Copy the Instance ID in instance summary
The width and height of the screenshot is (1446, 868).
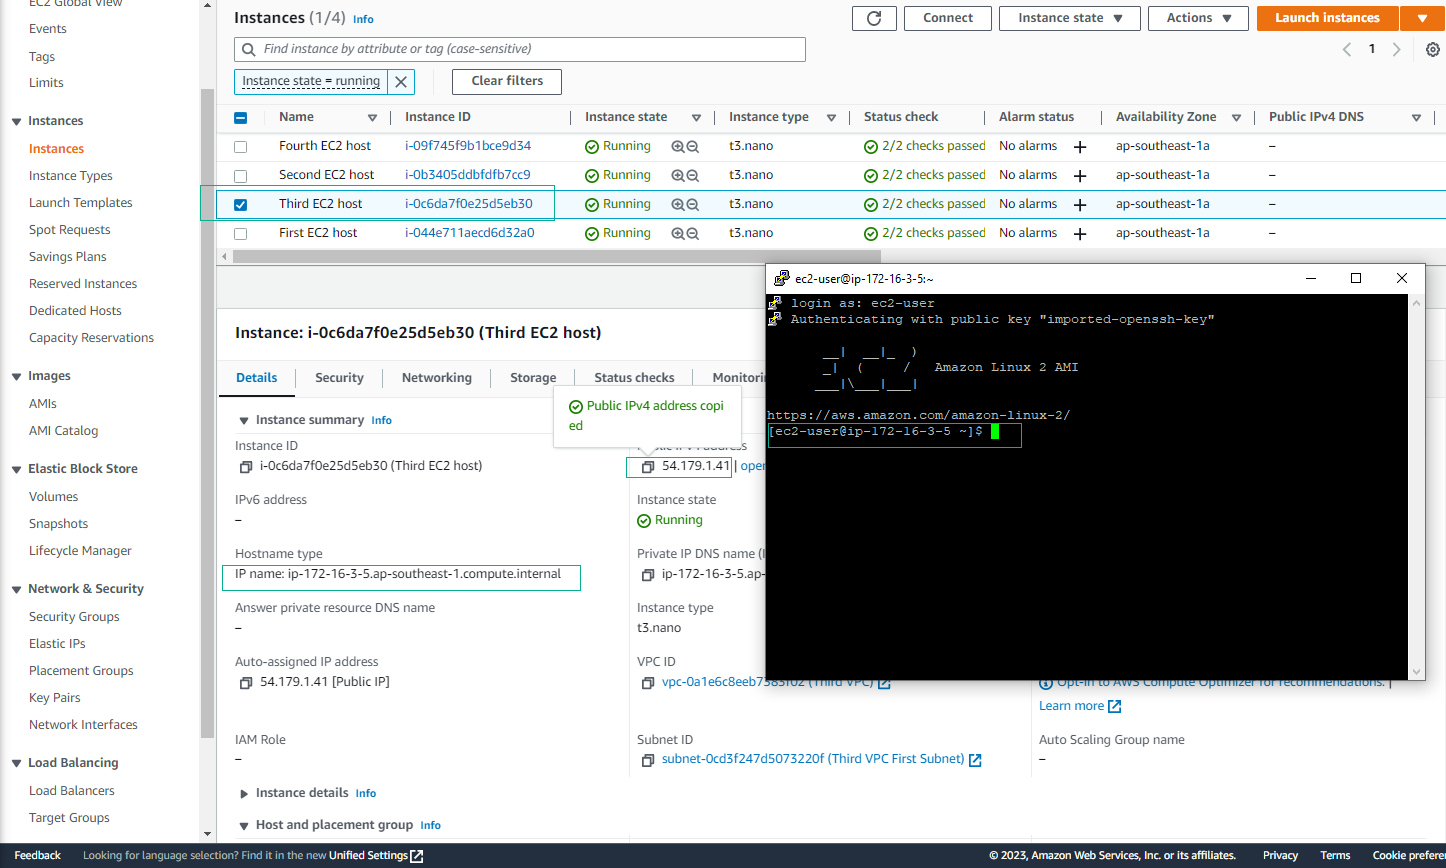[x=246, y=467]
